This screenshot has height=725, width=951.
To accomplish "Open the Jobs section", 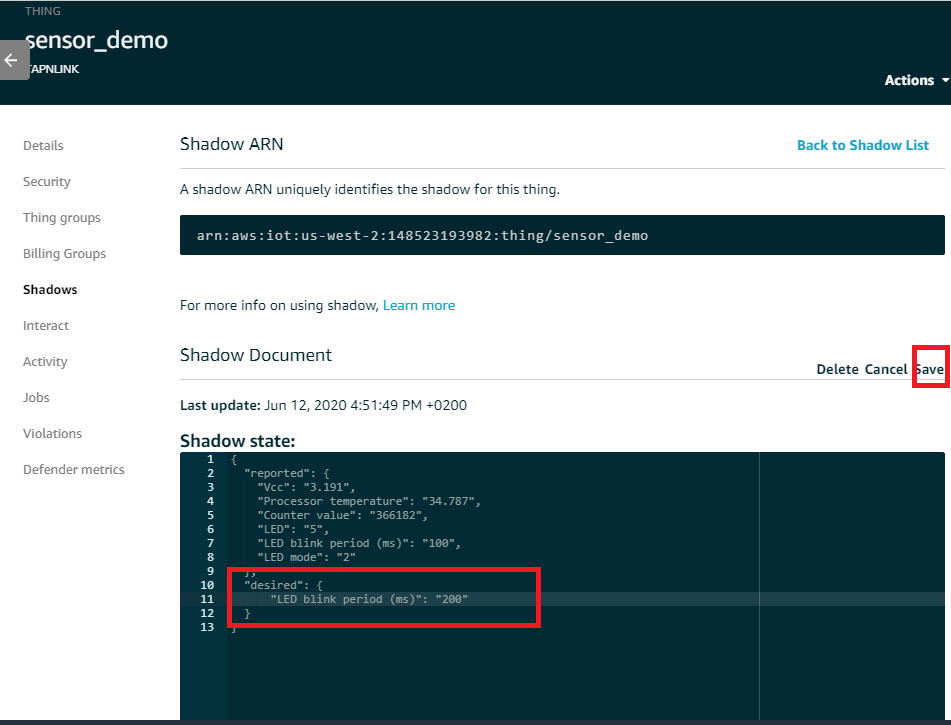I will click(x=36, y=397).
